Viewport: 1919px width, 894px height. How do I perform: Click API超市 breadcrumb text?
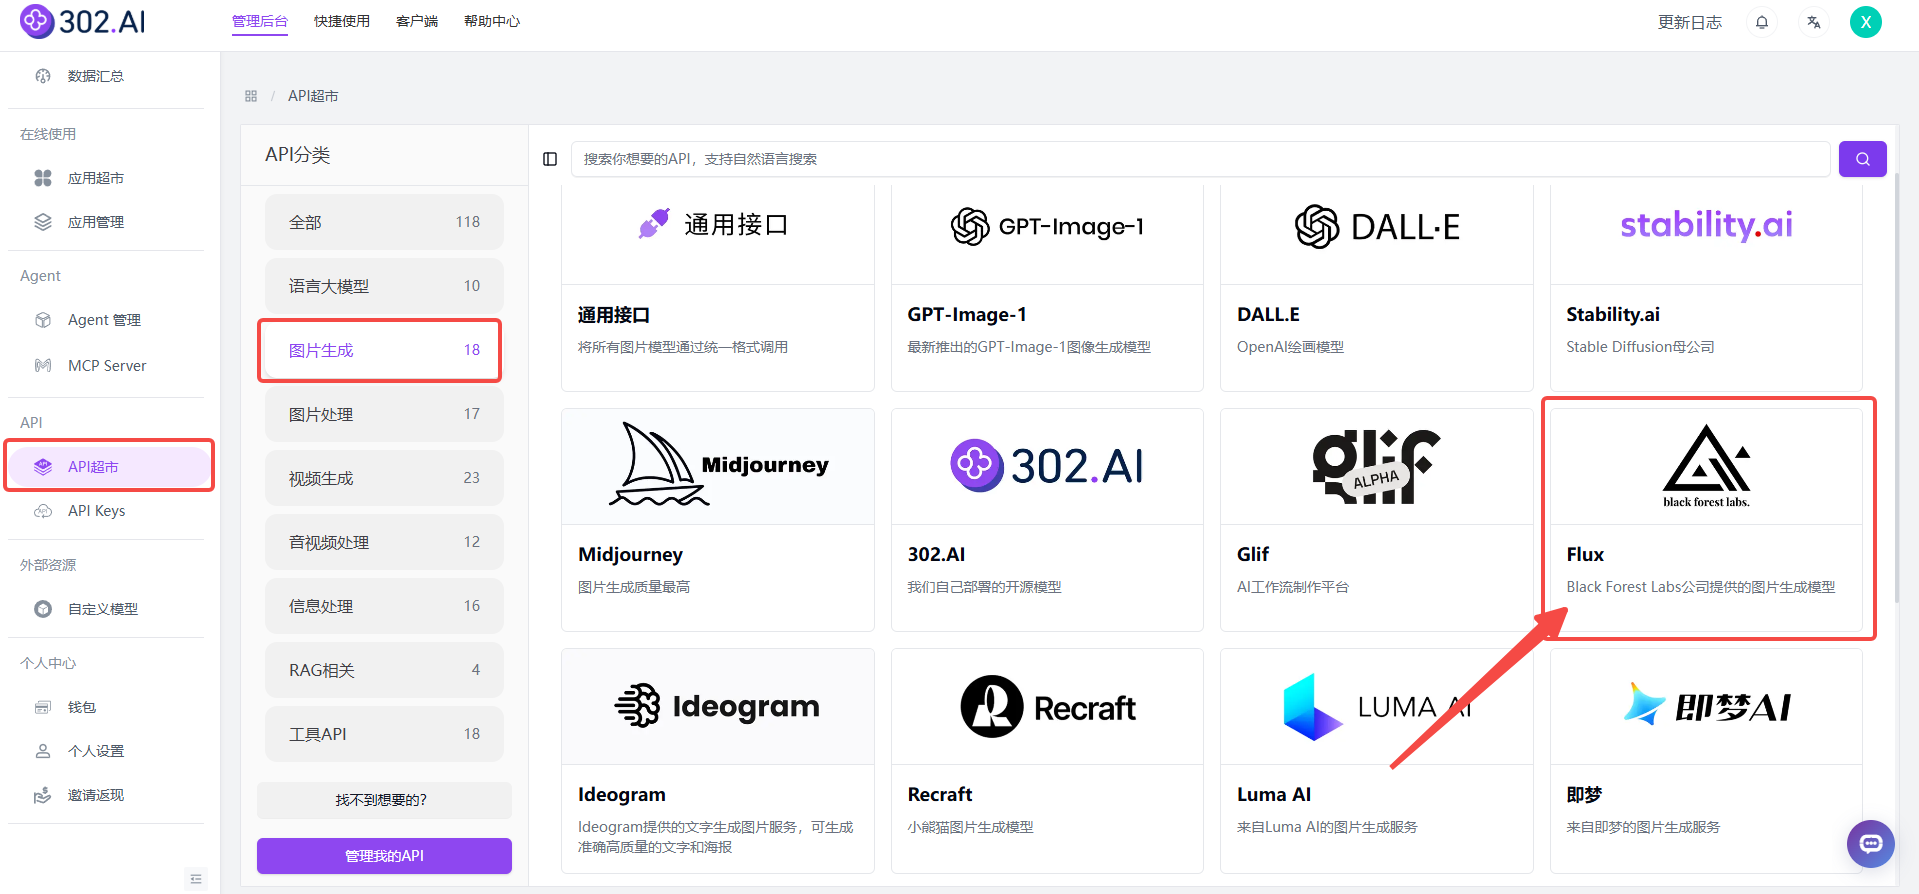click(313, 96)
